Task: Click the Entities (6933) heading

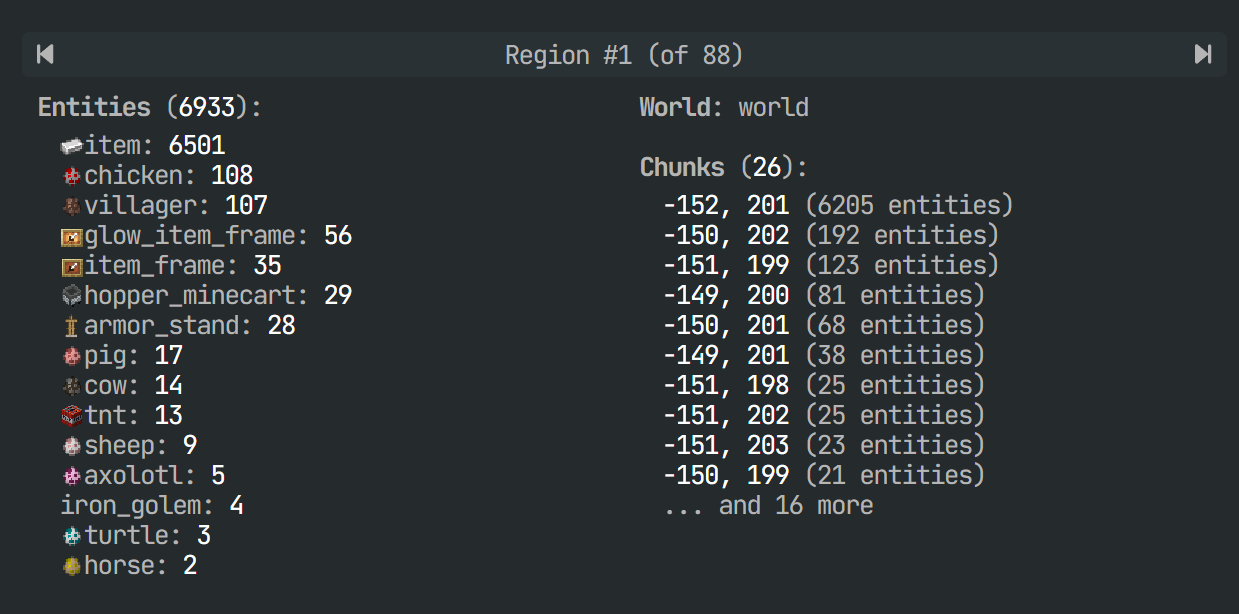Action: point(149,108)
